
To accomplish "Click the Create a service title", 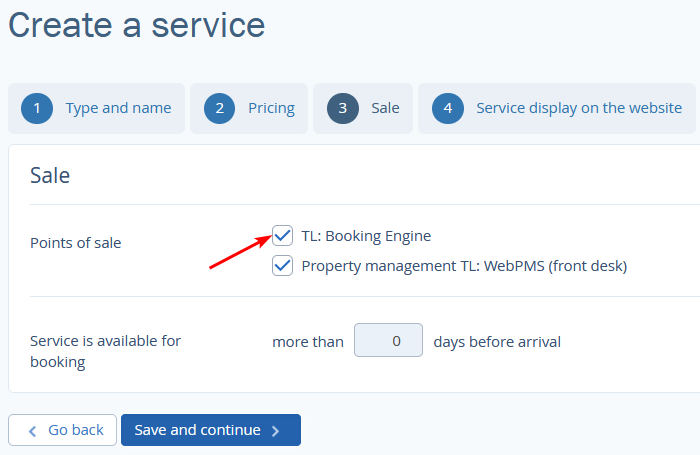I will coord(137,25).
